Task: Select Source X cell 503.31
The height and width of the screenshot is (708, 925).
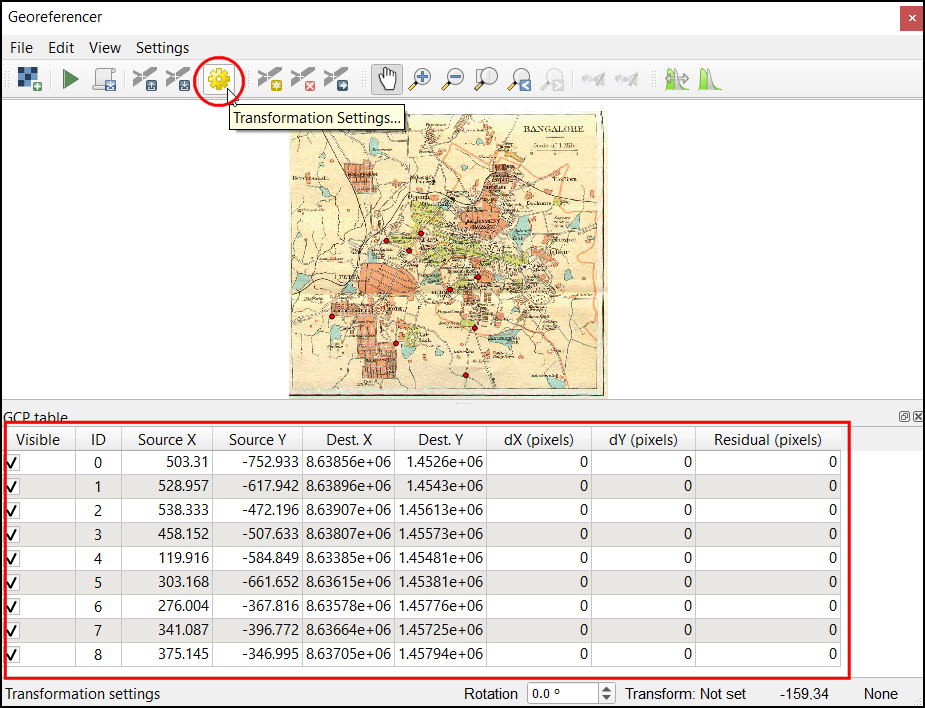Action: coord(167,462)
